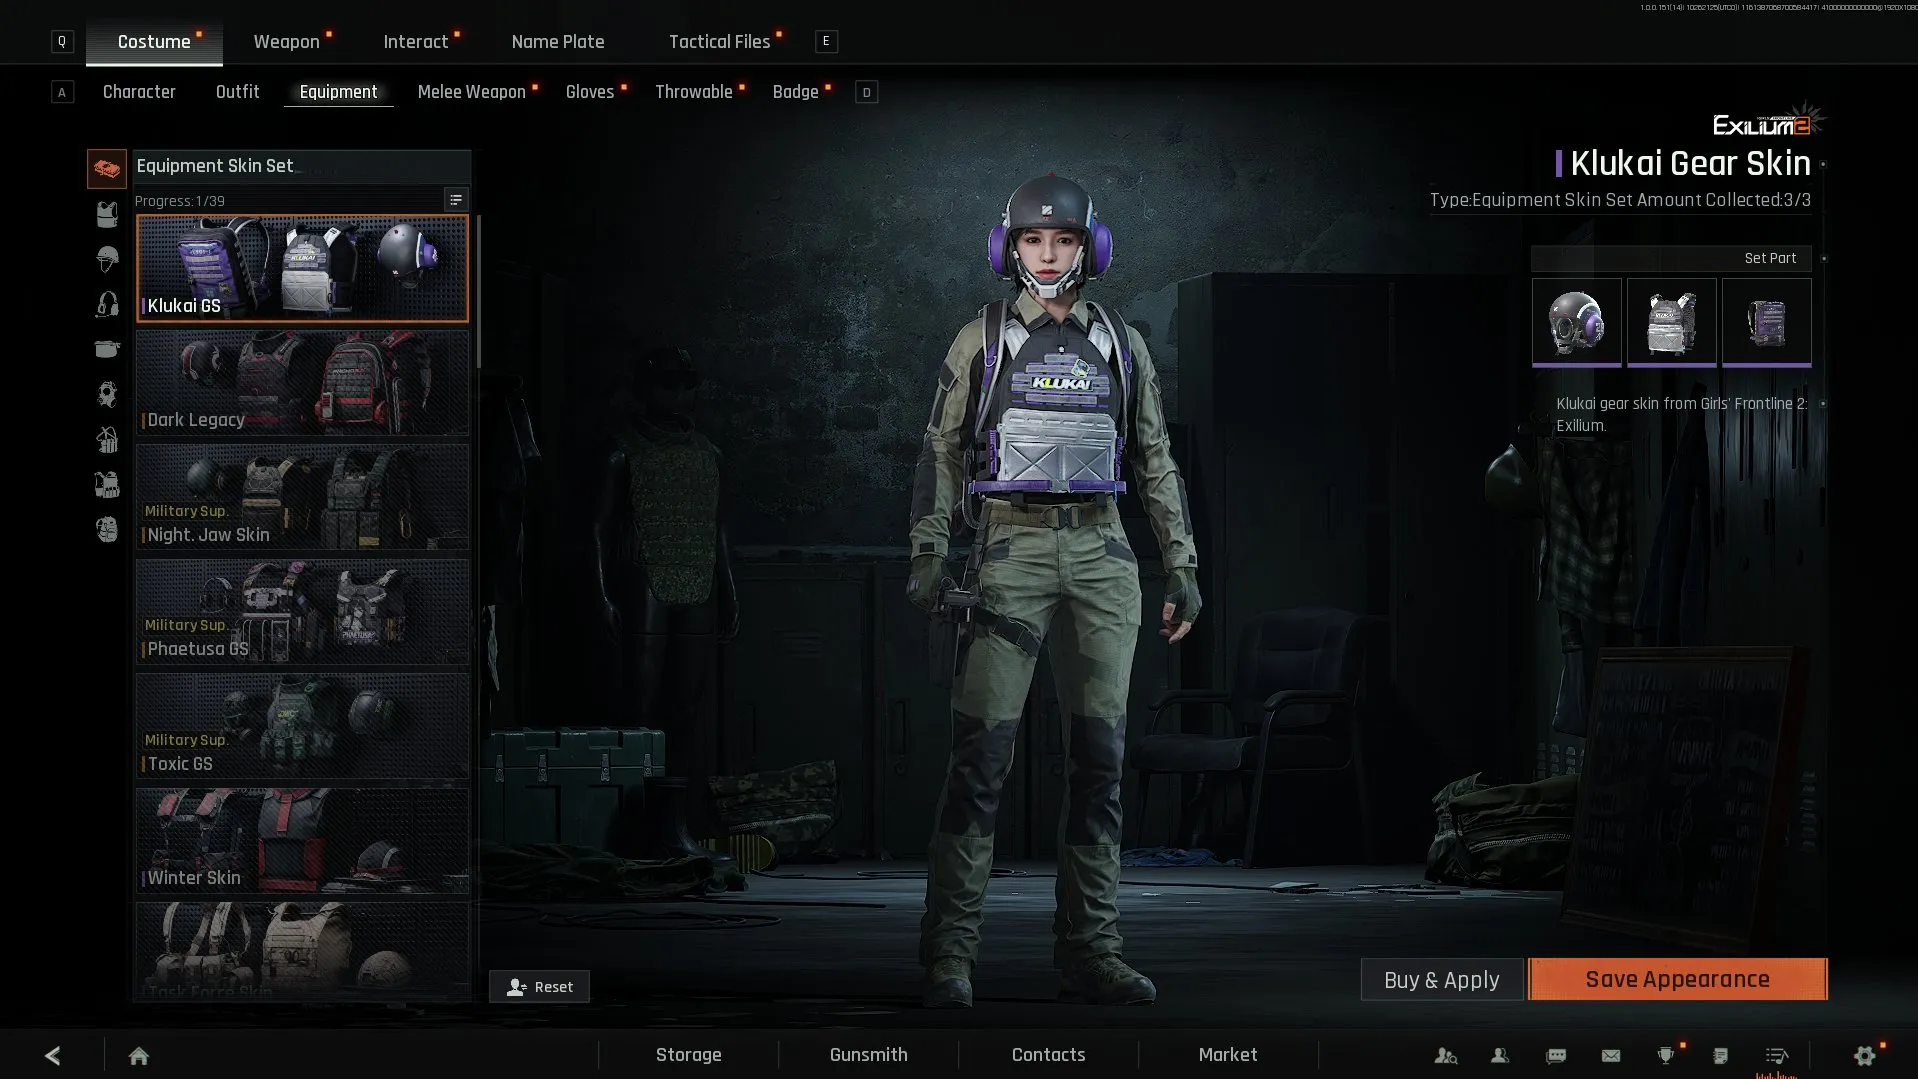Image resolution: width=1918 pixels, height=1079 pixels.
Task: Open the Name Plate tab
Action: click(x=558, y=42)
